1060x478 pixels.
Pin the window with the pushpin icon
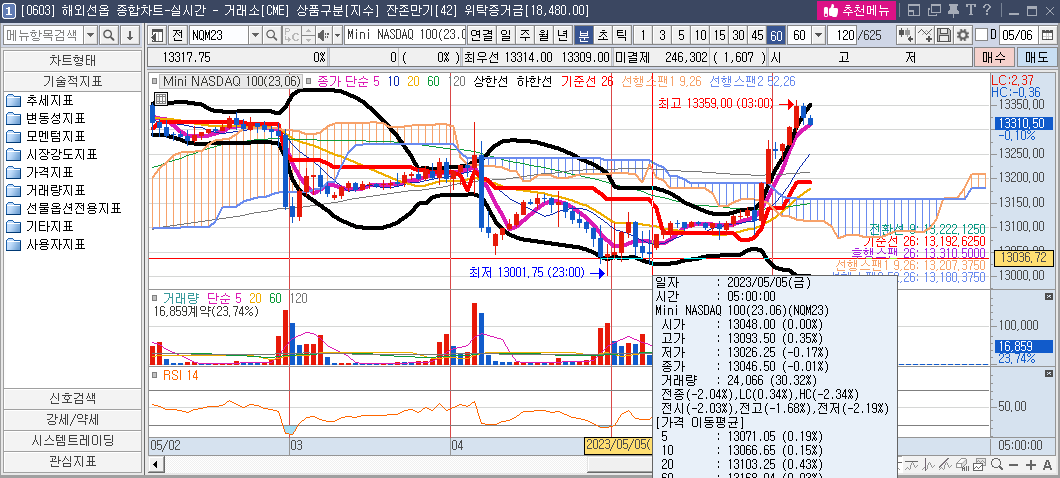[953, 10]
